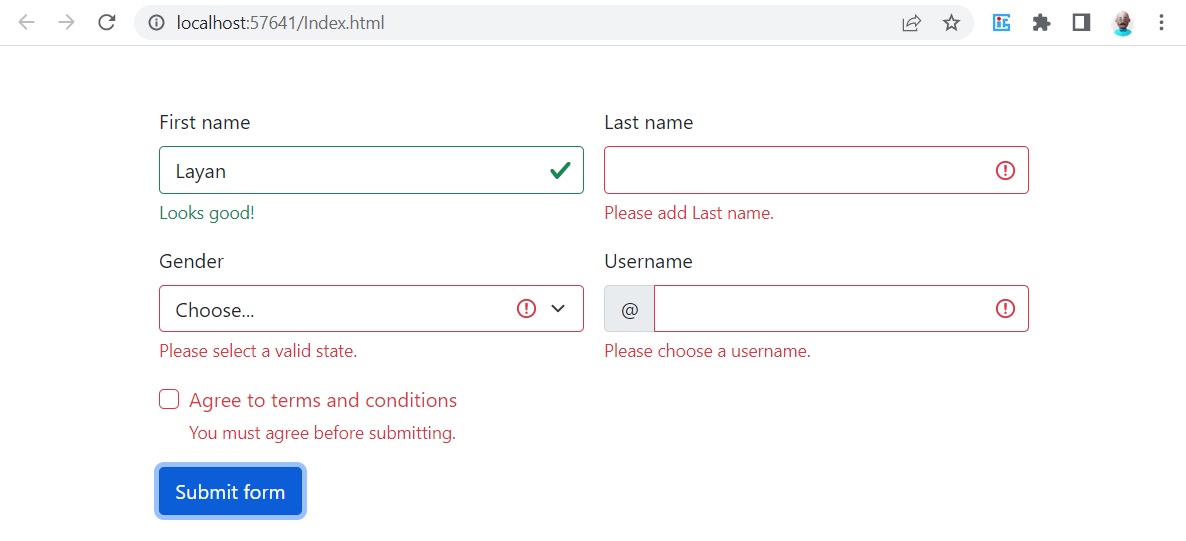
Task: Reload the page with refresh icon
Action: pyautogui.click(x=107, y=23)
